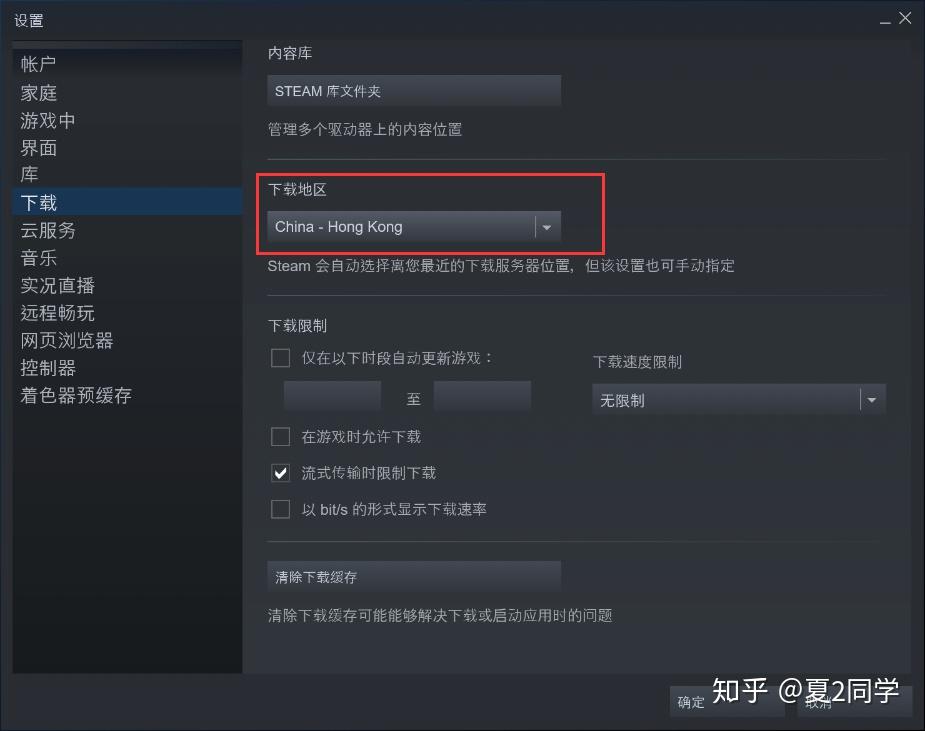Click the update start time field
The image size is (925, 731).
[x=332, y=396]
